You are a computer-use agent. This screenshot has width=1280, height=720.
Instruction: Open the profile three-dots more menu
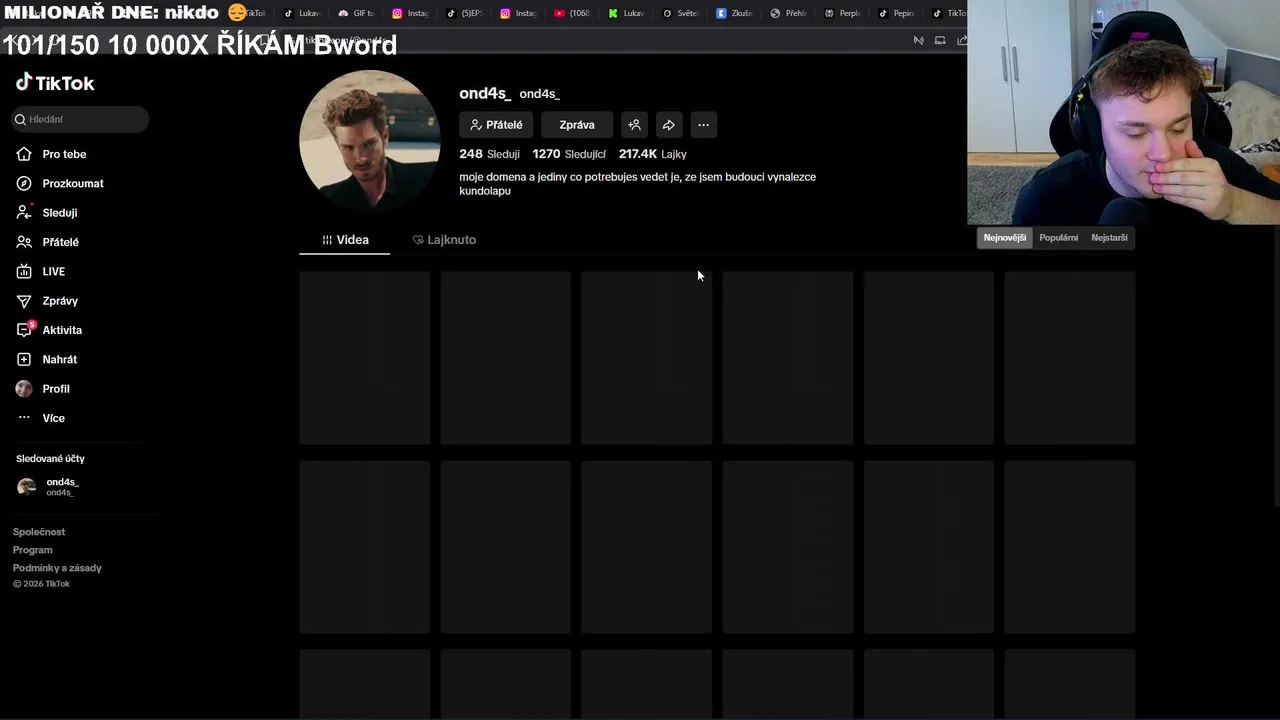(x=703, y=125)
